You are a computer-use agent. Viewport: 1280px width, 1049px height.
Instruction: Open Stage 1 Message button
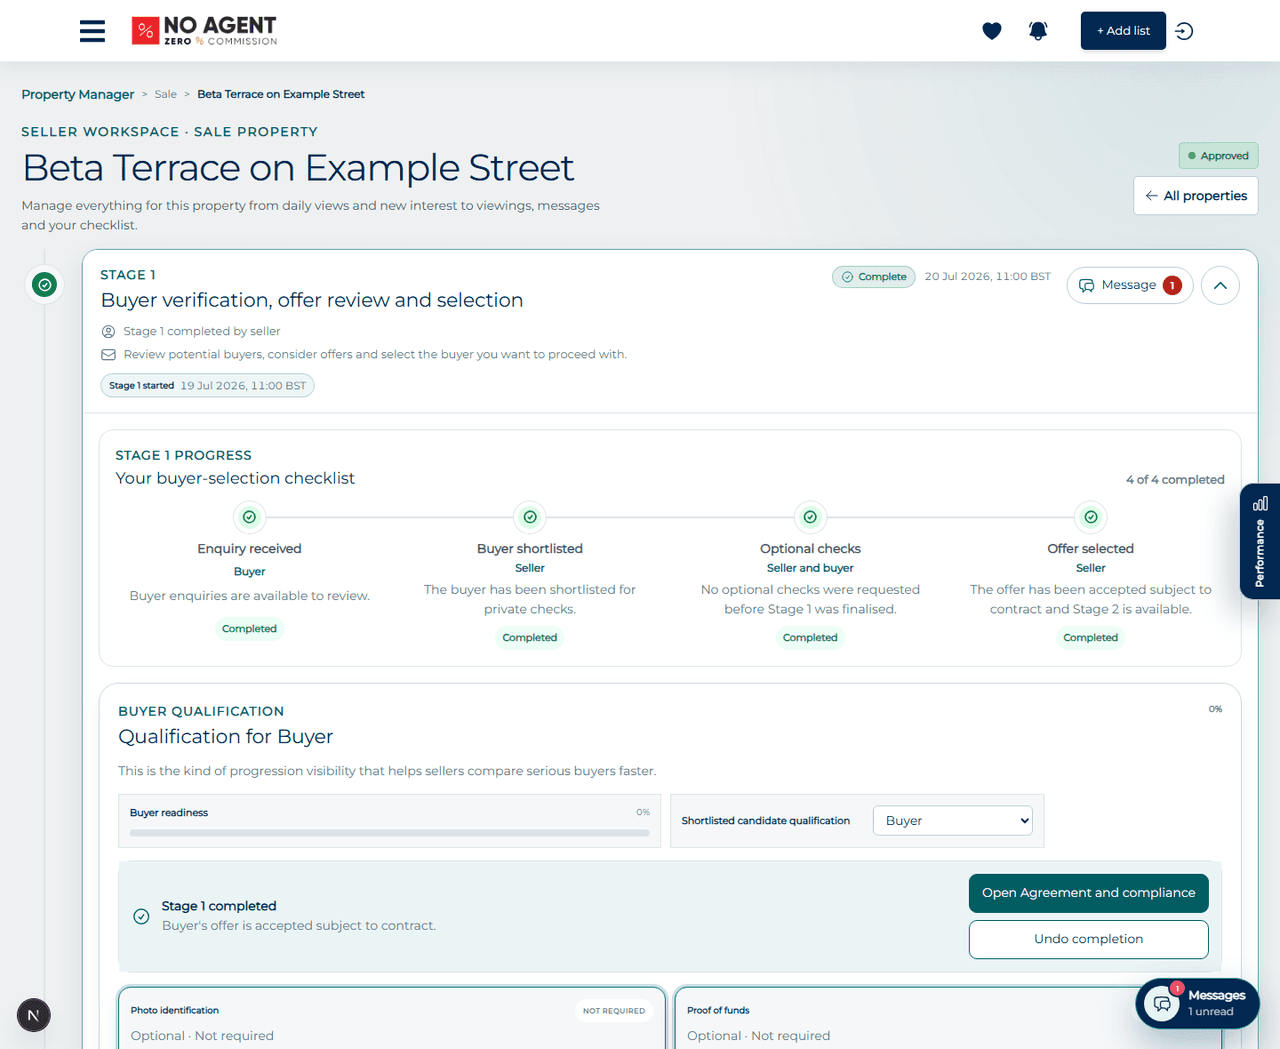(1130, 285)
